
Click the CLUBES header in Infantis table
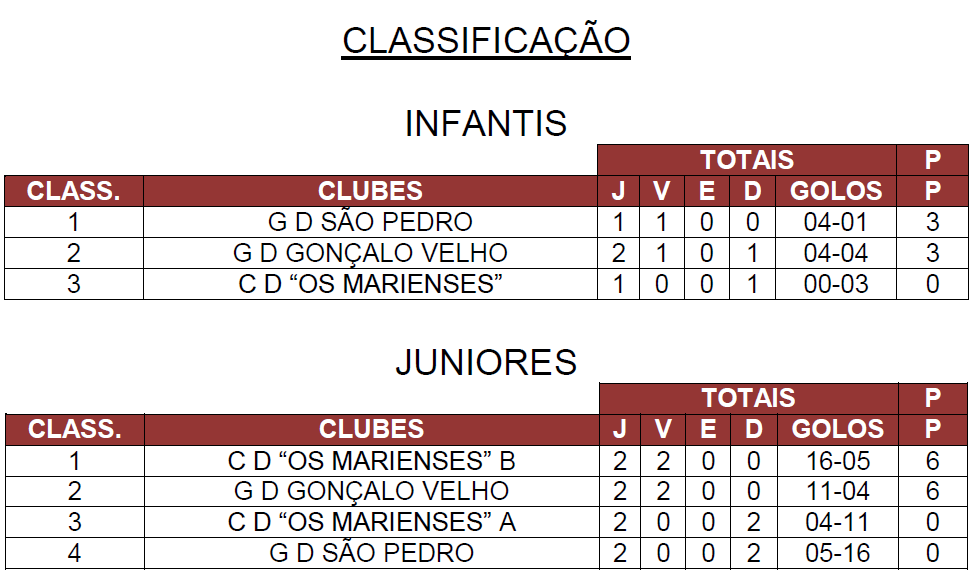[x=370, y=191]
